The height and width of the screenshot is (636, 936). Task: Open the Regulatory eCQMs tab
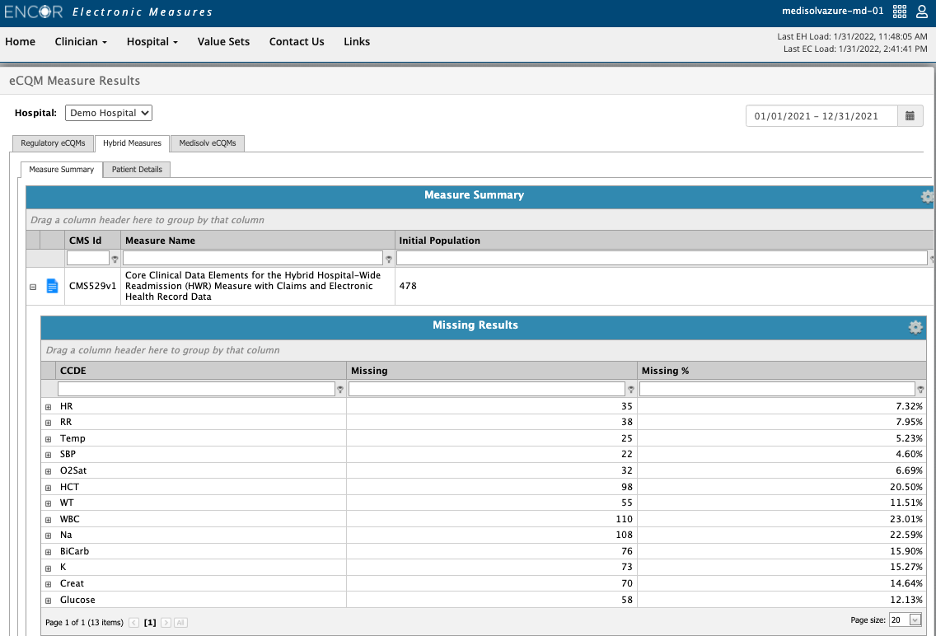tap(52, 143)
